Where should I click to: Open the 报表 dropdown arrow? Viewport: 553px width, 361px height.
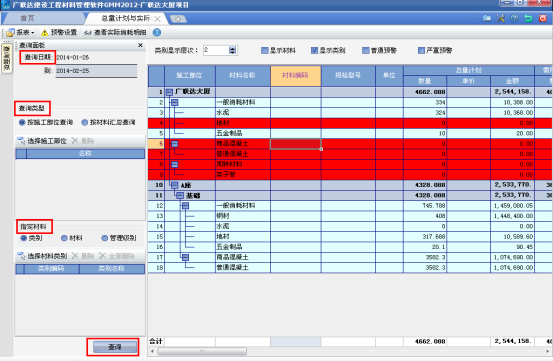point(33,33)
